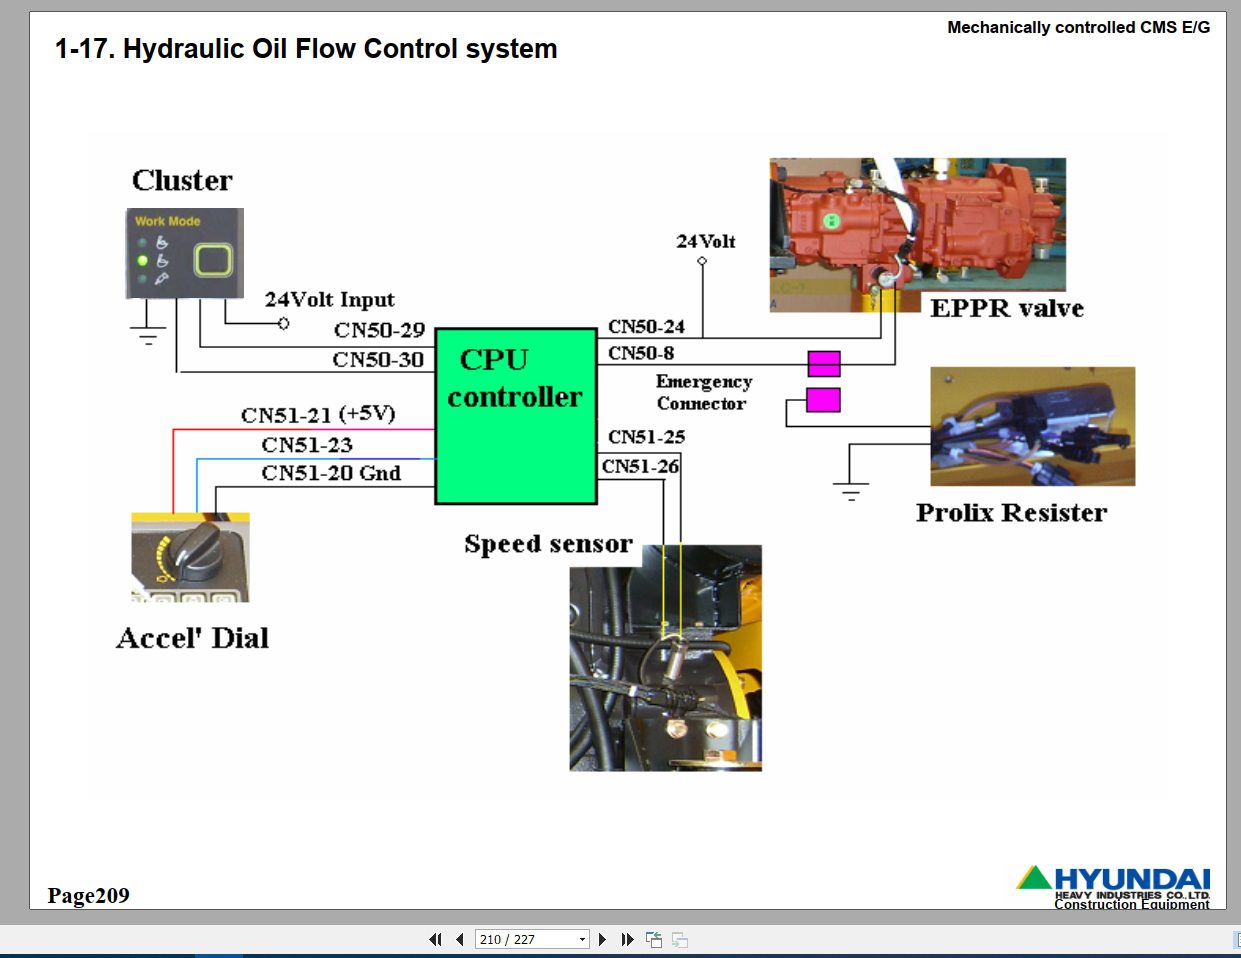The width and height of the screenshot is (1241, 958).
Task: Go to the first page
Action: point(435,939)
